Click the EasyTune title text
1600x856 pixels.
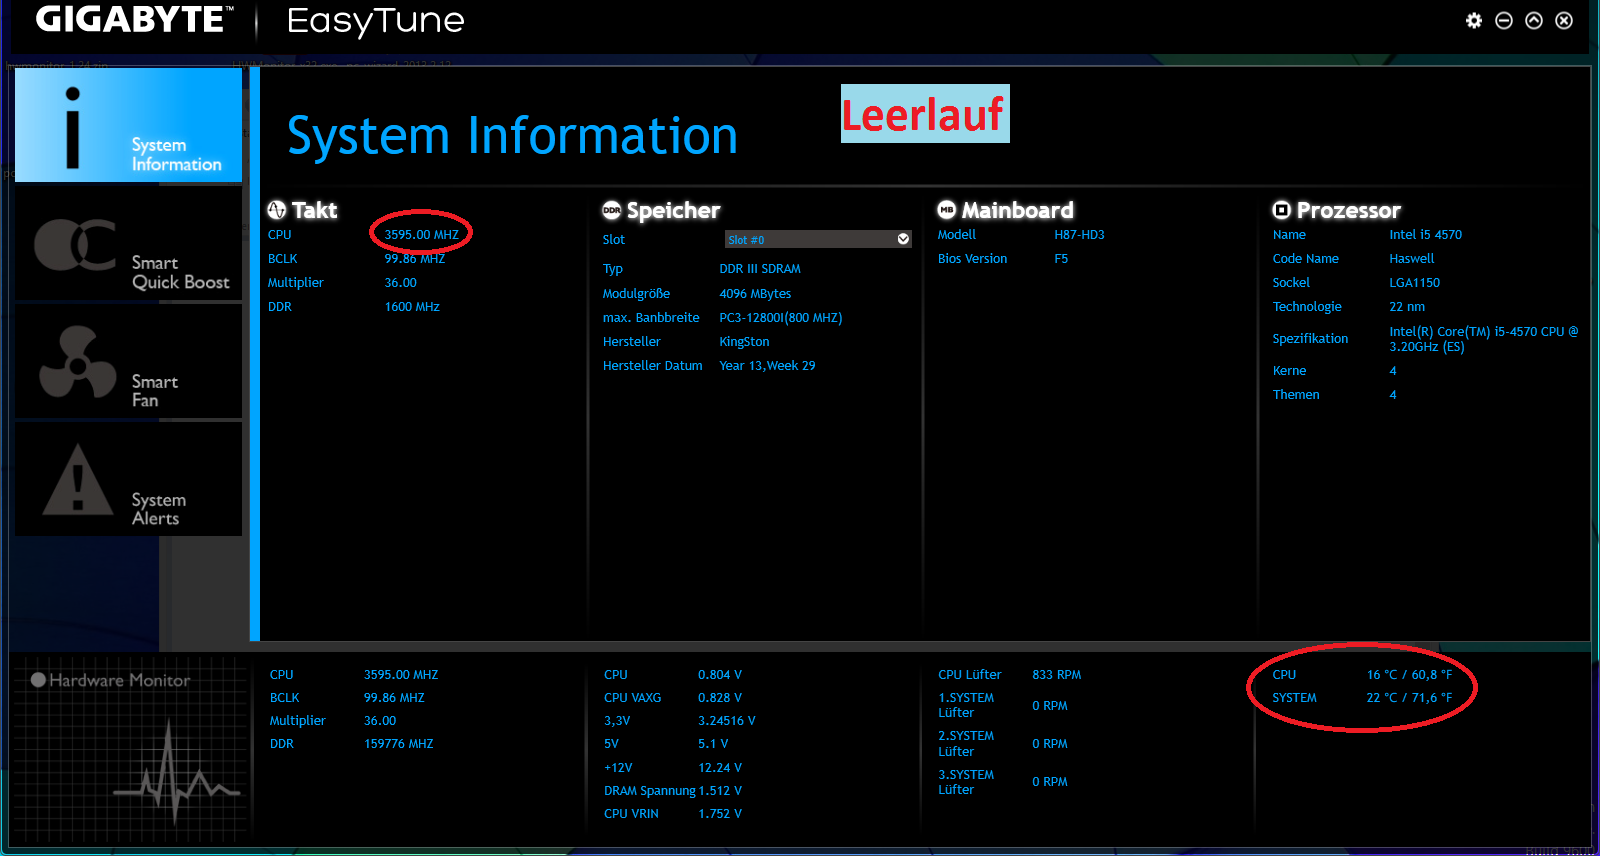[x=376, y=21]
